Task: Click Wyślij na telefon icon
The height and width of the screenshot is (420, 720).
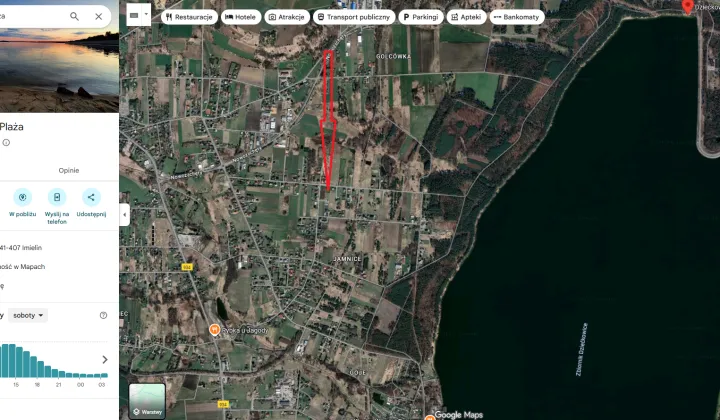Action: [x=57, y=197]
